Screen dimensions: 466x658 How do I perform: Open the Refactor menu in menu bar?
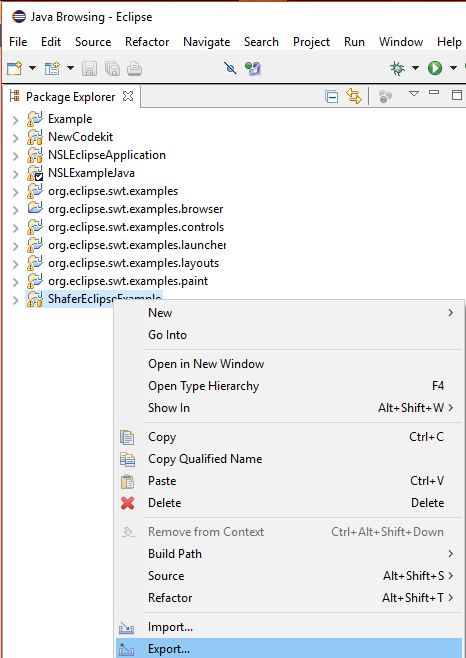click(147, 42)
